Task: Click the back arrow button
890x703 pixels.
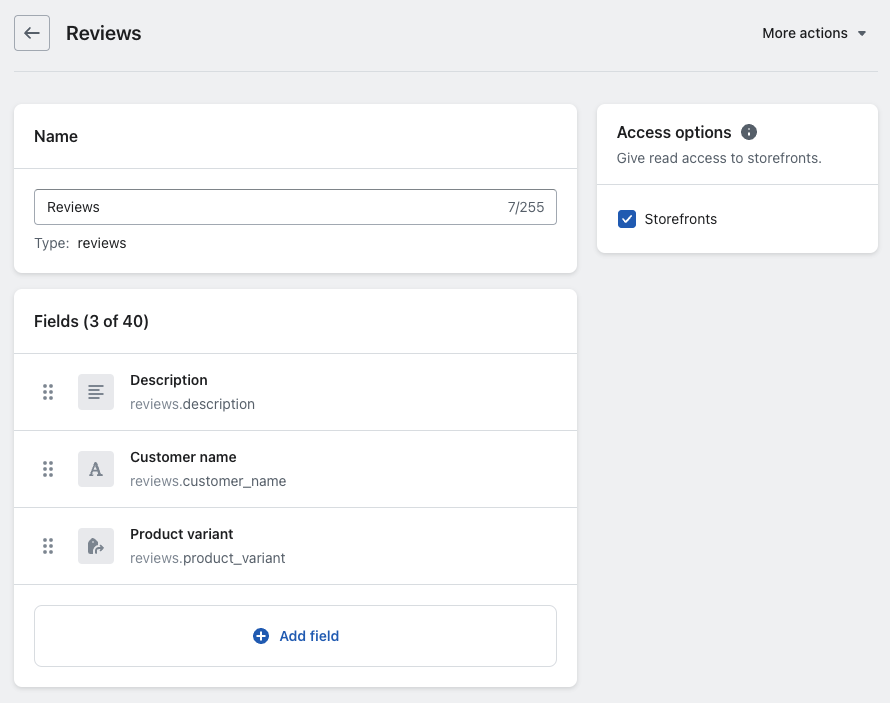Action: point(32,33)
